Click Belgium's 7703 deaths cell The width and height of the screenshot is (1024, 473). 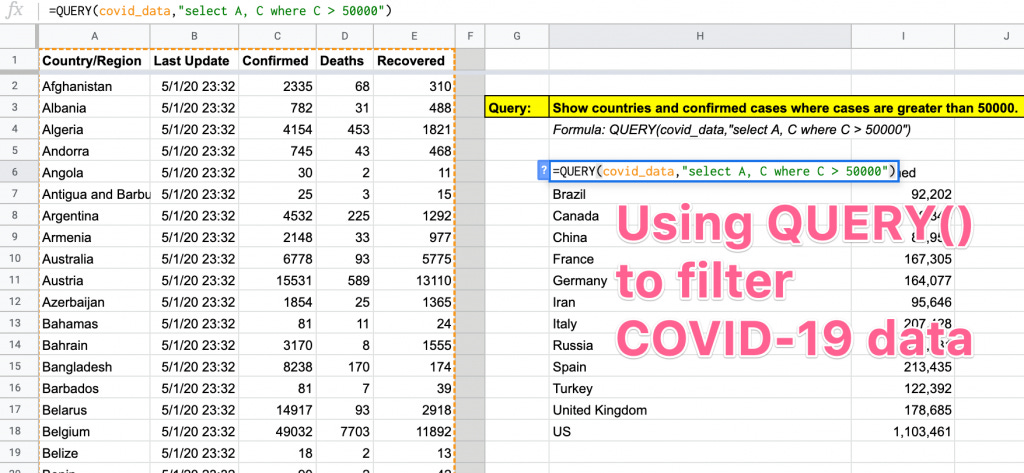[x=345, y=431]
